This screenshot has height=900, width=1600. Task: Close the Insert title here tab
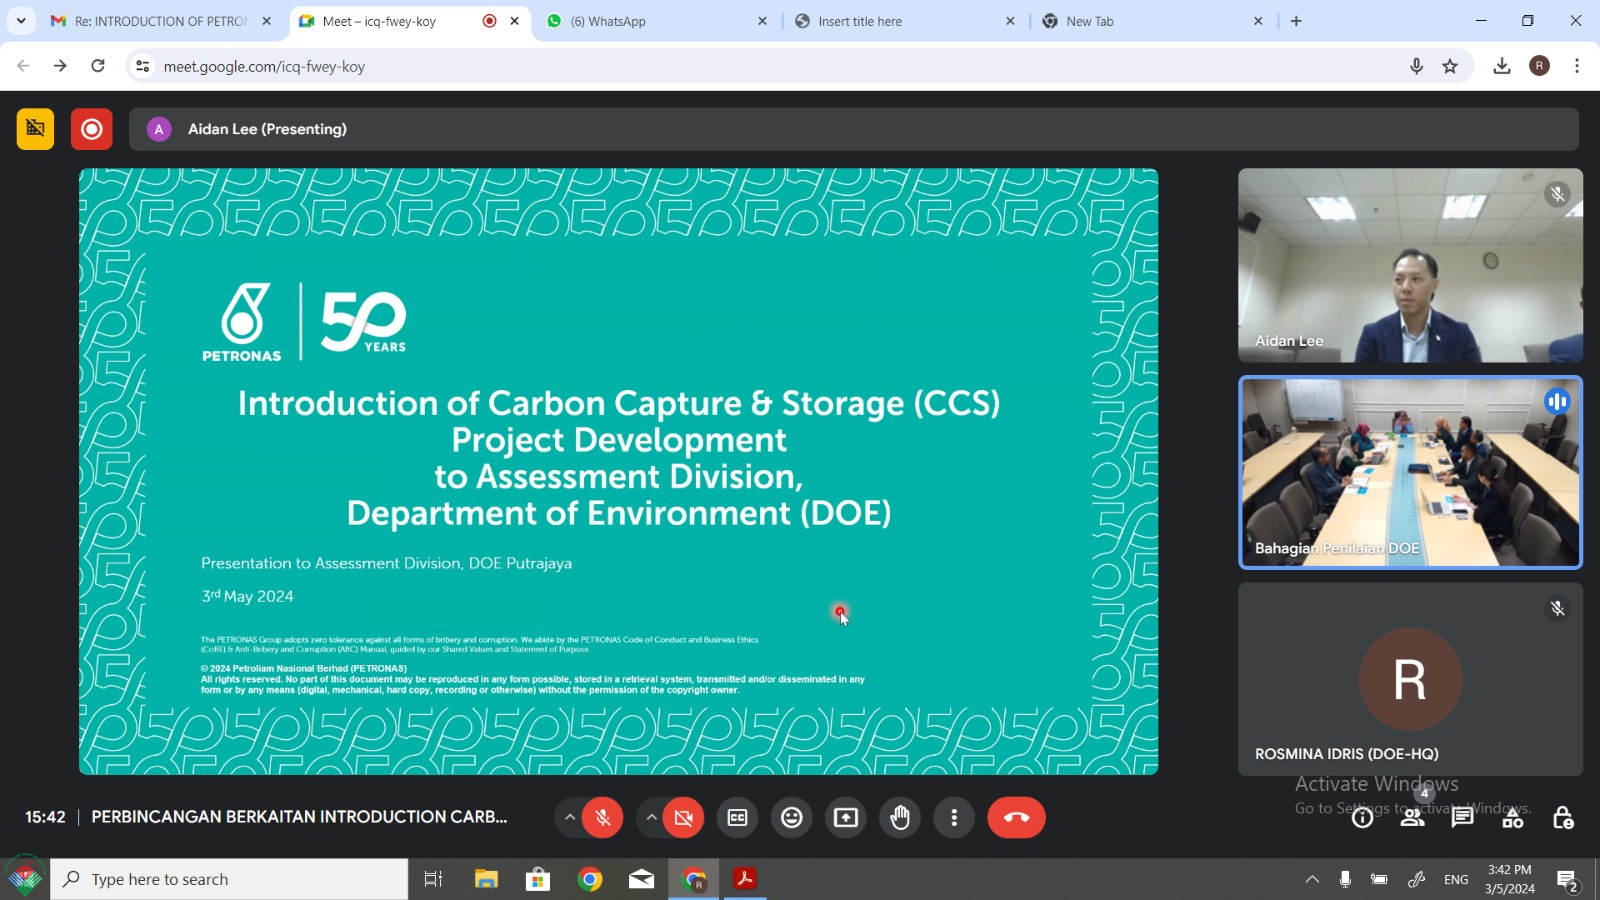click(x=1010, y=21)
